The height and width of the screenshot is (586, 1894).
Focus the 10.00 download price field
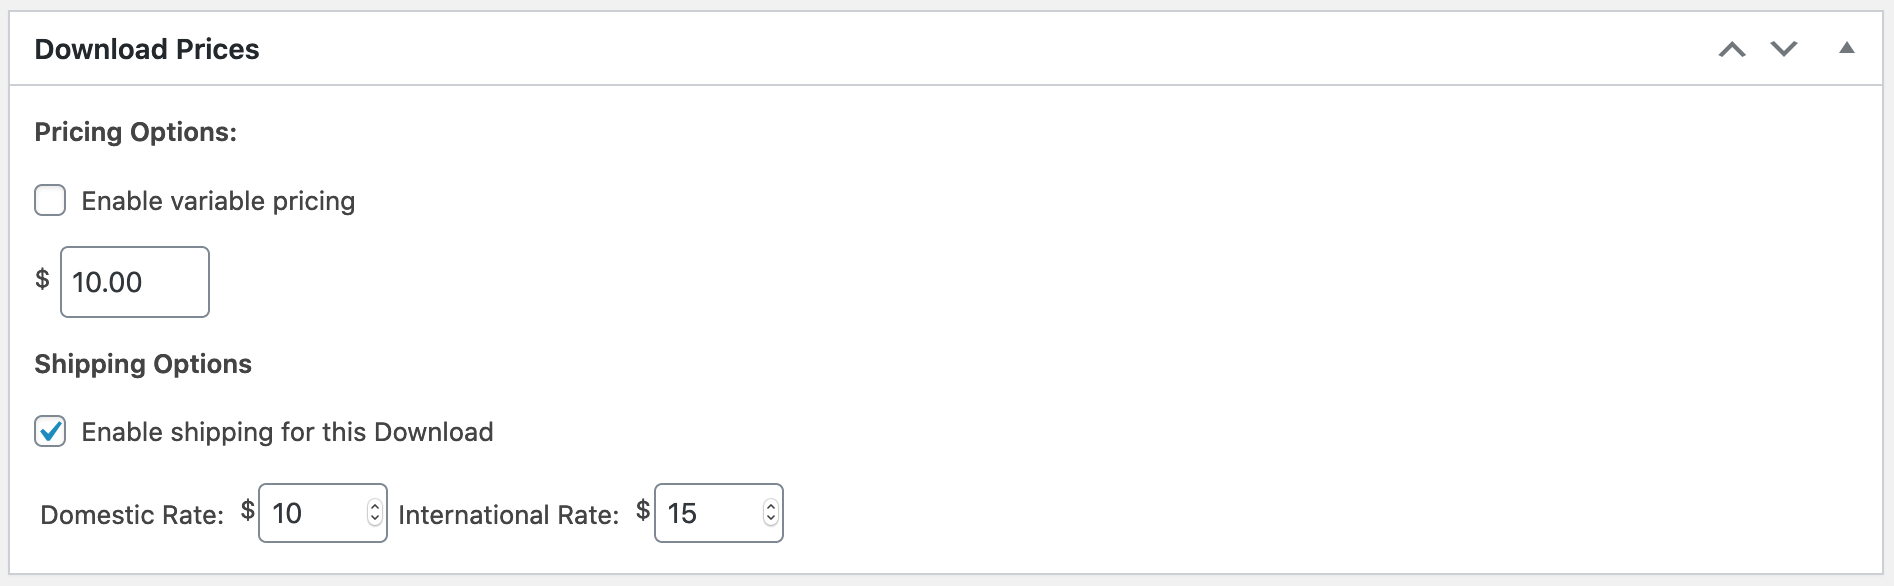[134, 282]
